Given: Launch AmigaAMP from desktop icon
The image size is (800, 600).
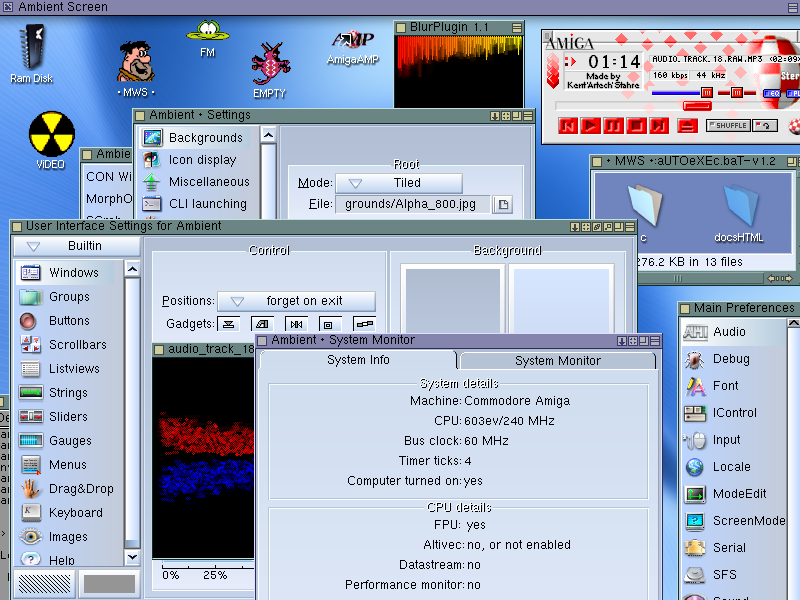Looking at the screenshot, I should pos(353,48).
